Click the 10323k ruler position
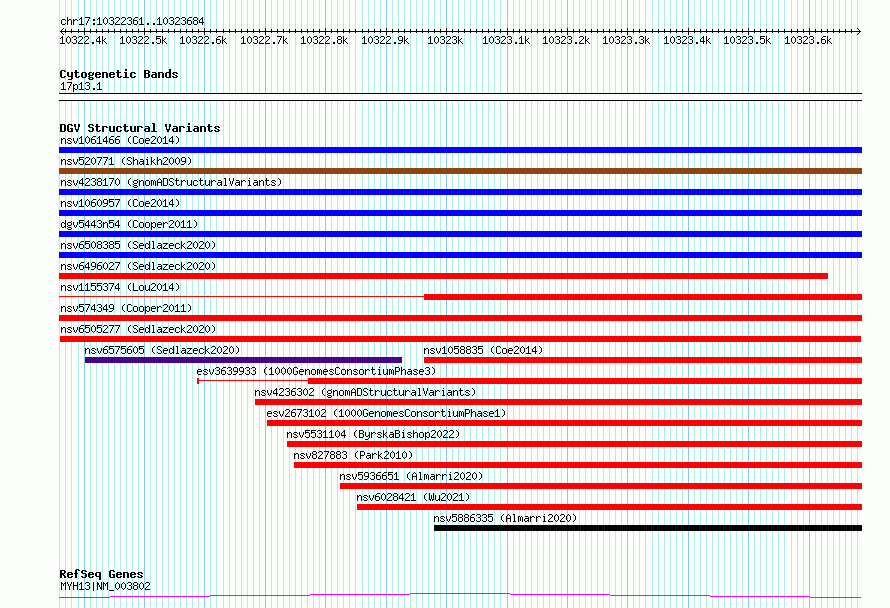 (x=445, y=40)
